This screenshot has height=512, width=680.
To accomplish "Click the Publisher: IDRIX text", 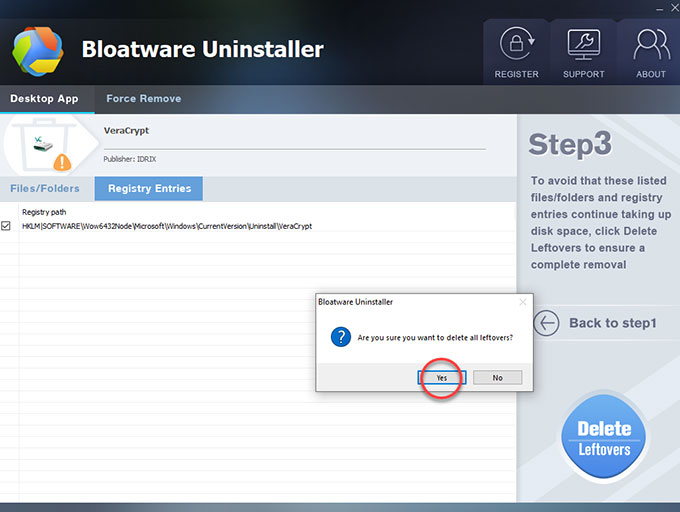I will tap(130, 159).
